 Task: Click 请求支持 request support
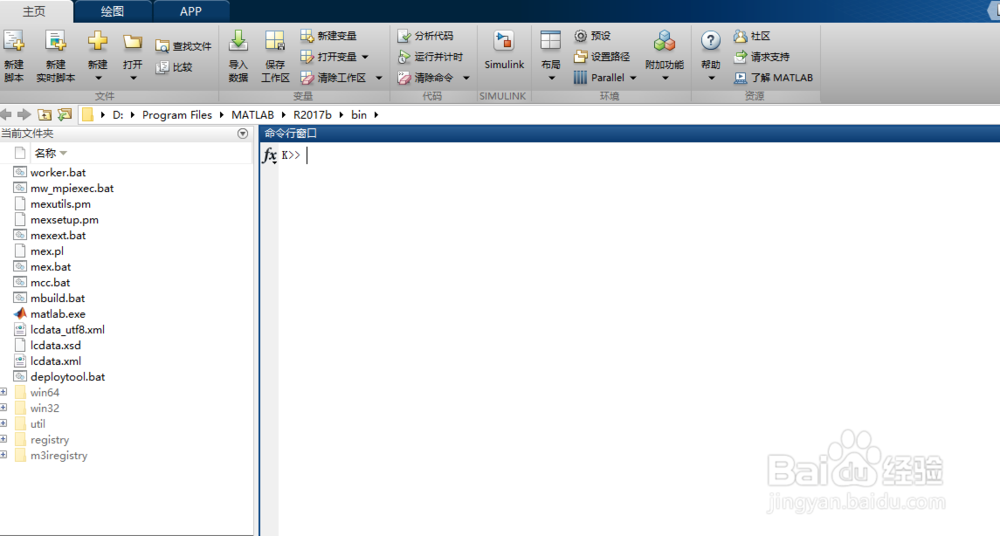(761, 57)
